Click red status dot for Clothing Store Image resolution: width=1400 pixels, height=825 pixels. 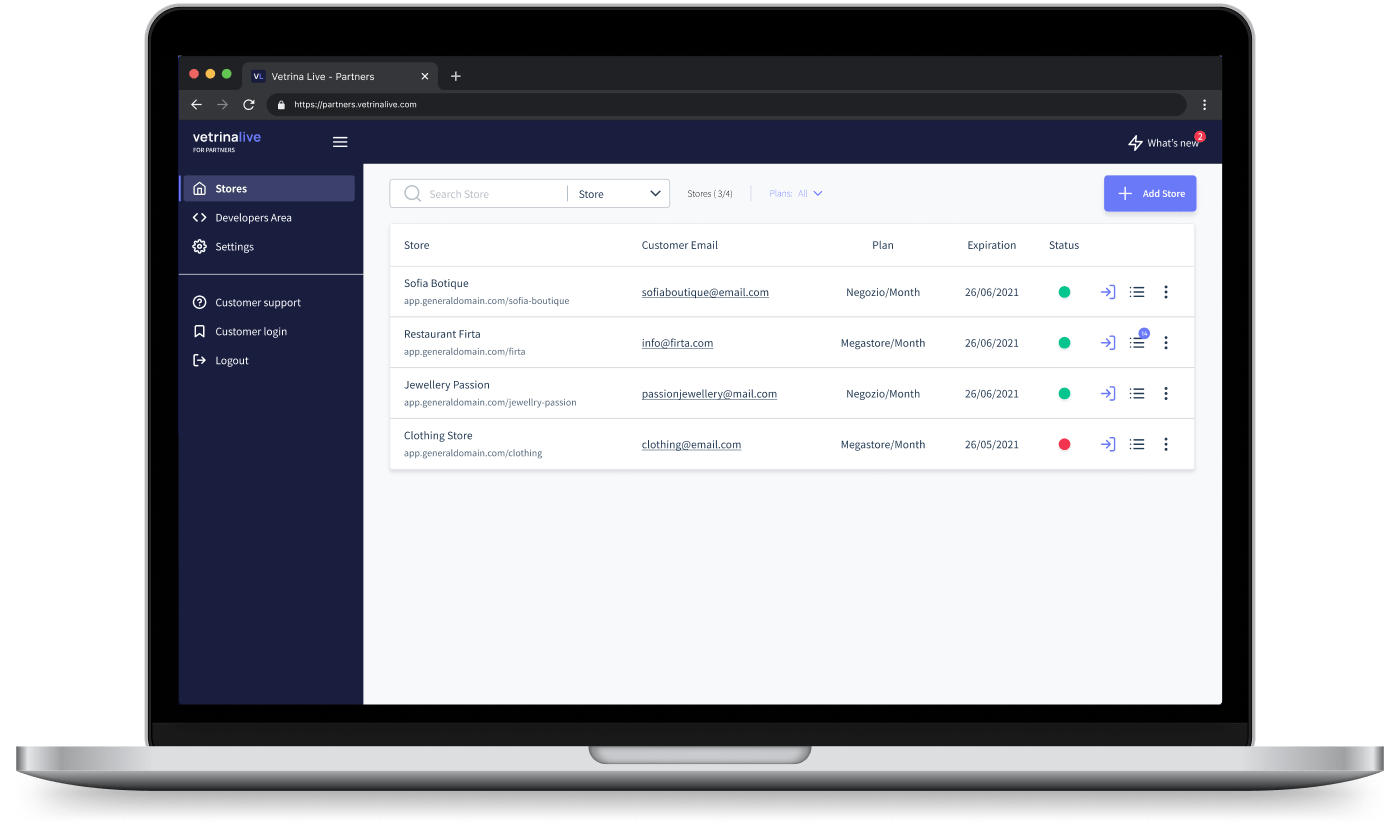(1064, 444)
